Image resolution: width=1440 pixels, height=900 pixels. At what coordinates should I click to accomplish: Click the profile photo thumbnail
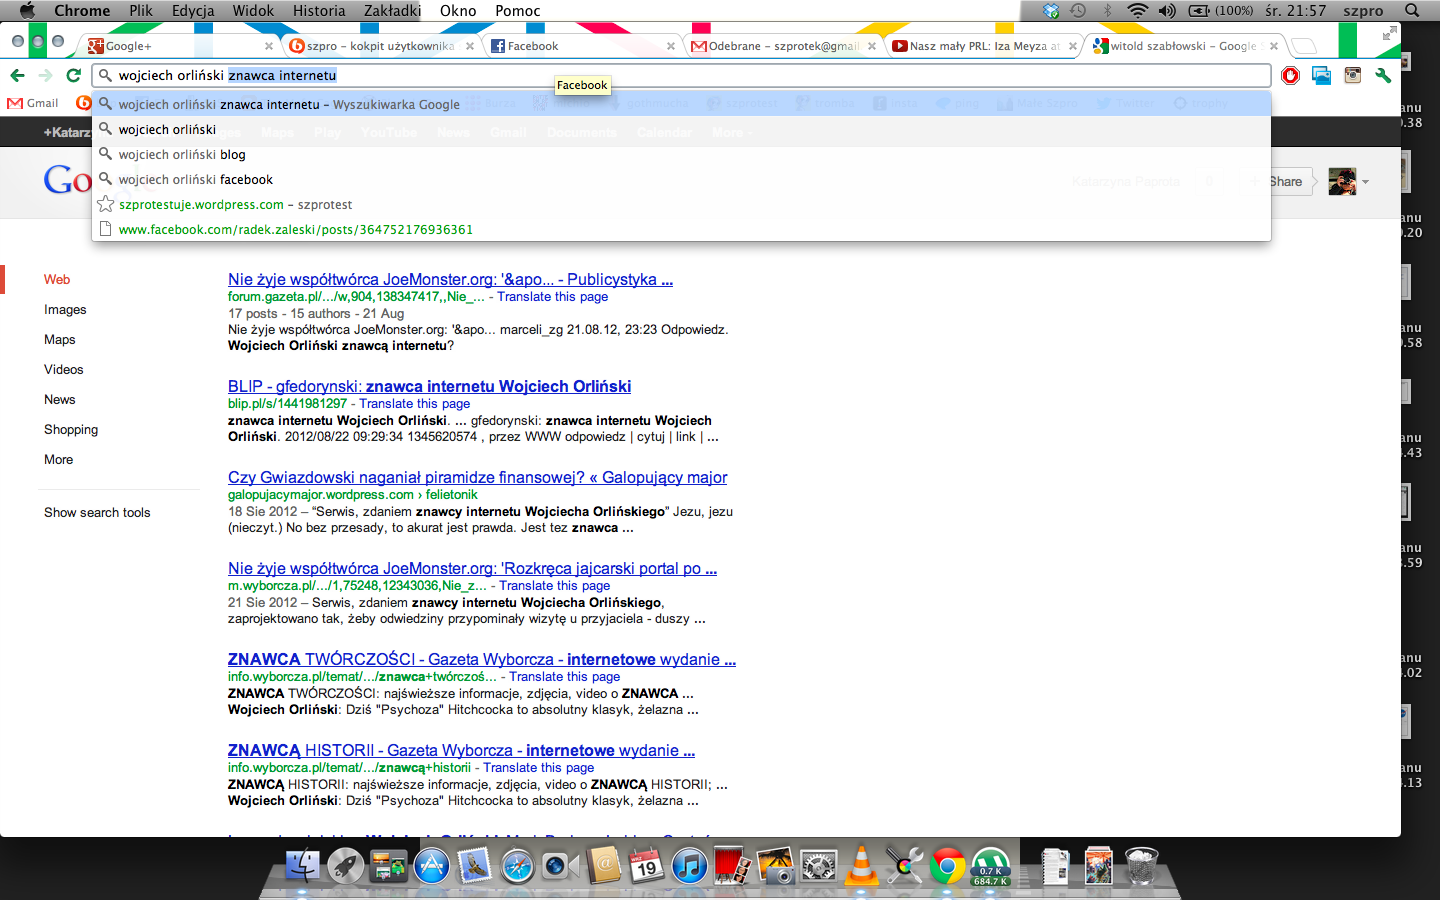pos(1342,181)
